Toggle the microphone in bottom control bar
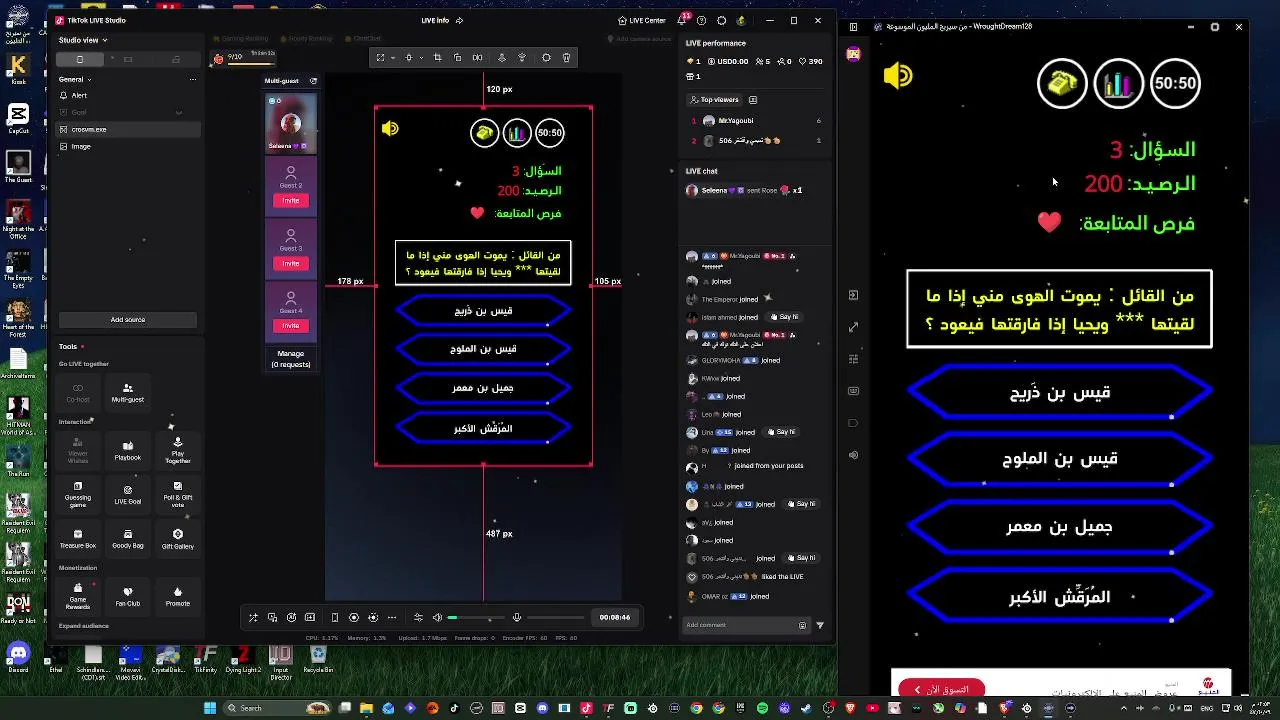This screenshot has width=1280, height=720. click(516, 617)
